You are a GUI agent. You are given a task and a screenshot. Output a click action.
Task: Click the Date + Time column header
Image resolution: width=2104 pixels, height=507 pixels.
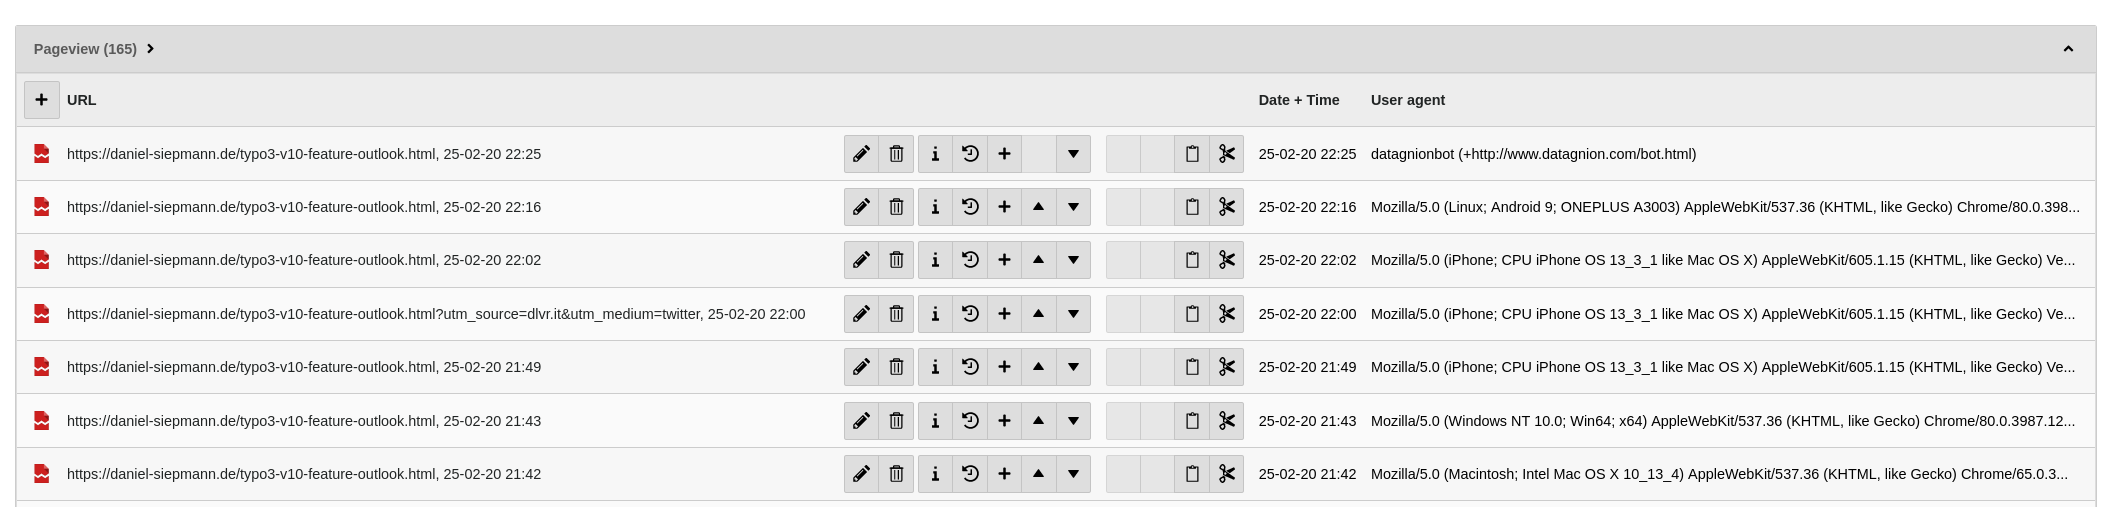[x=1298, y=100]
